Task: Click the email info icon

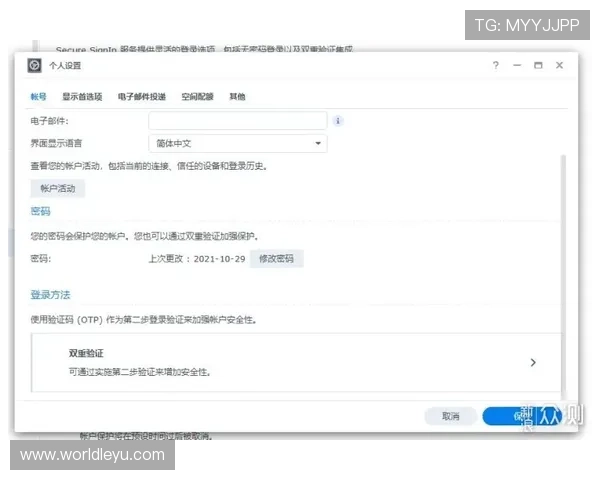Action: click(338, 121)
